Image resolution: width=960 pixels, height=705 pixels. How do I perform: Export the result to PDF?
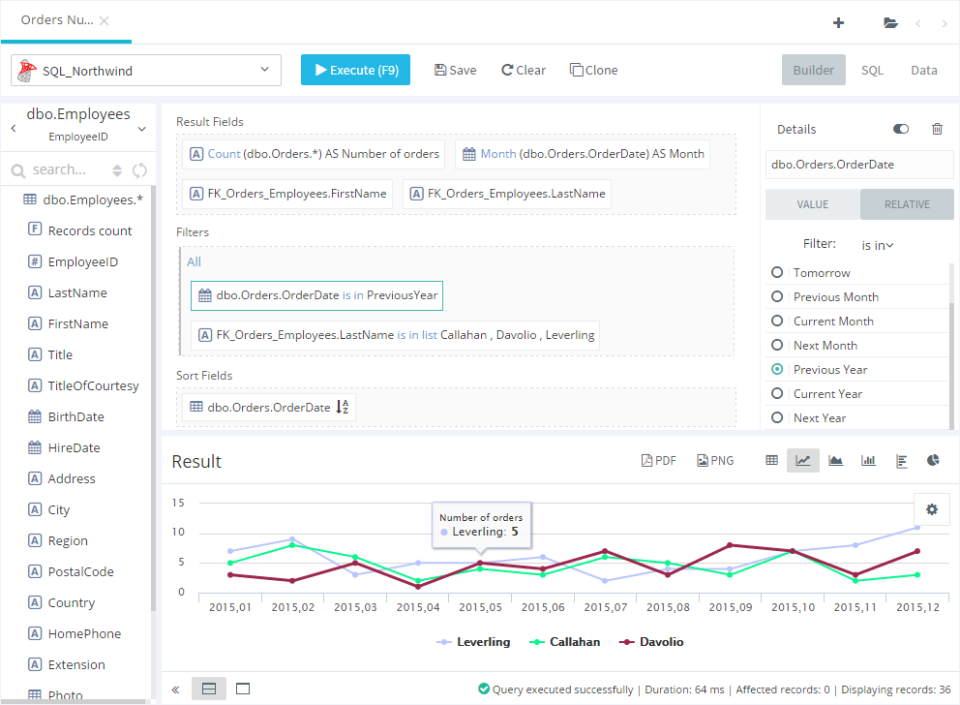[658, 460]
